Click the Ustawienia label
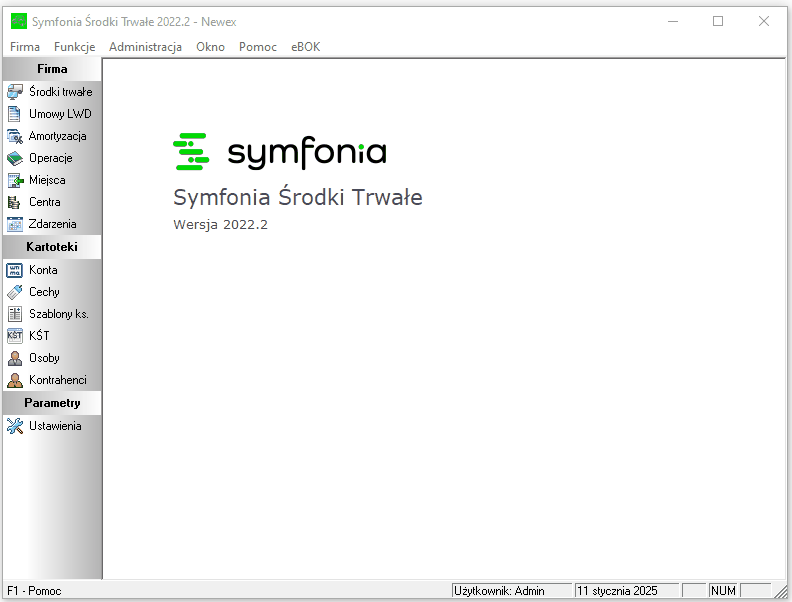Viewport: 792px width, 602px height. [x=55, y=426]
